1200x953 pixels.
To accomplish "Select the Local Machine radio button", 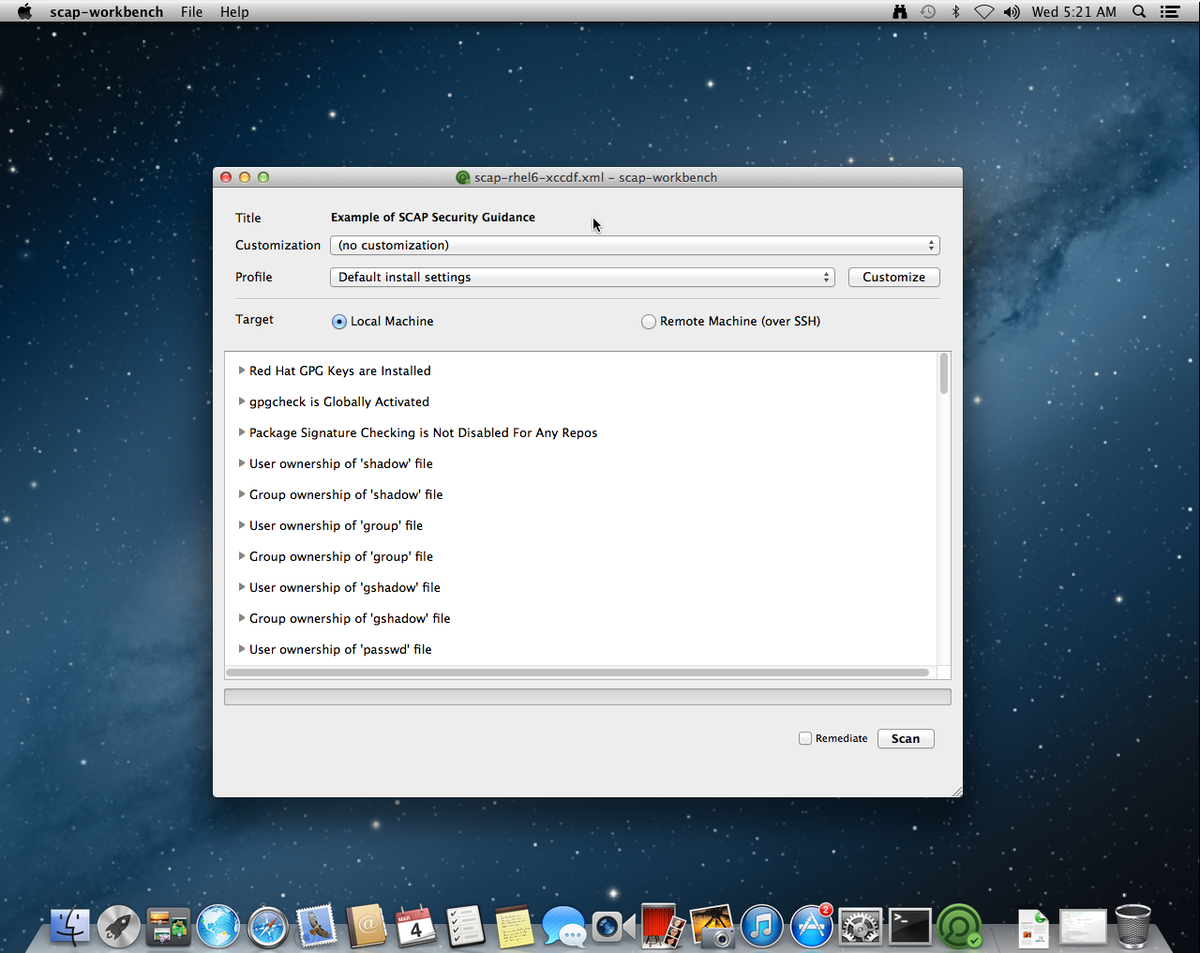I will [338, 321].
